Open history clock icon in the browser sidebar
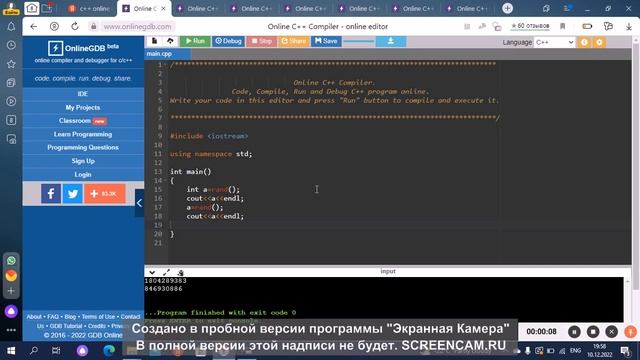The width and height of the screenshot is (640, 360). 11,45
